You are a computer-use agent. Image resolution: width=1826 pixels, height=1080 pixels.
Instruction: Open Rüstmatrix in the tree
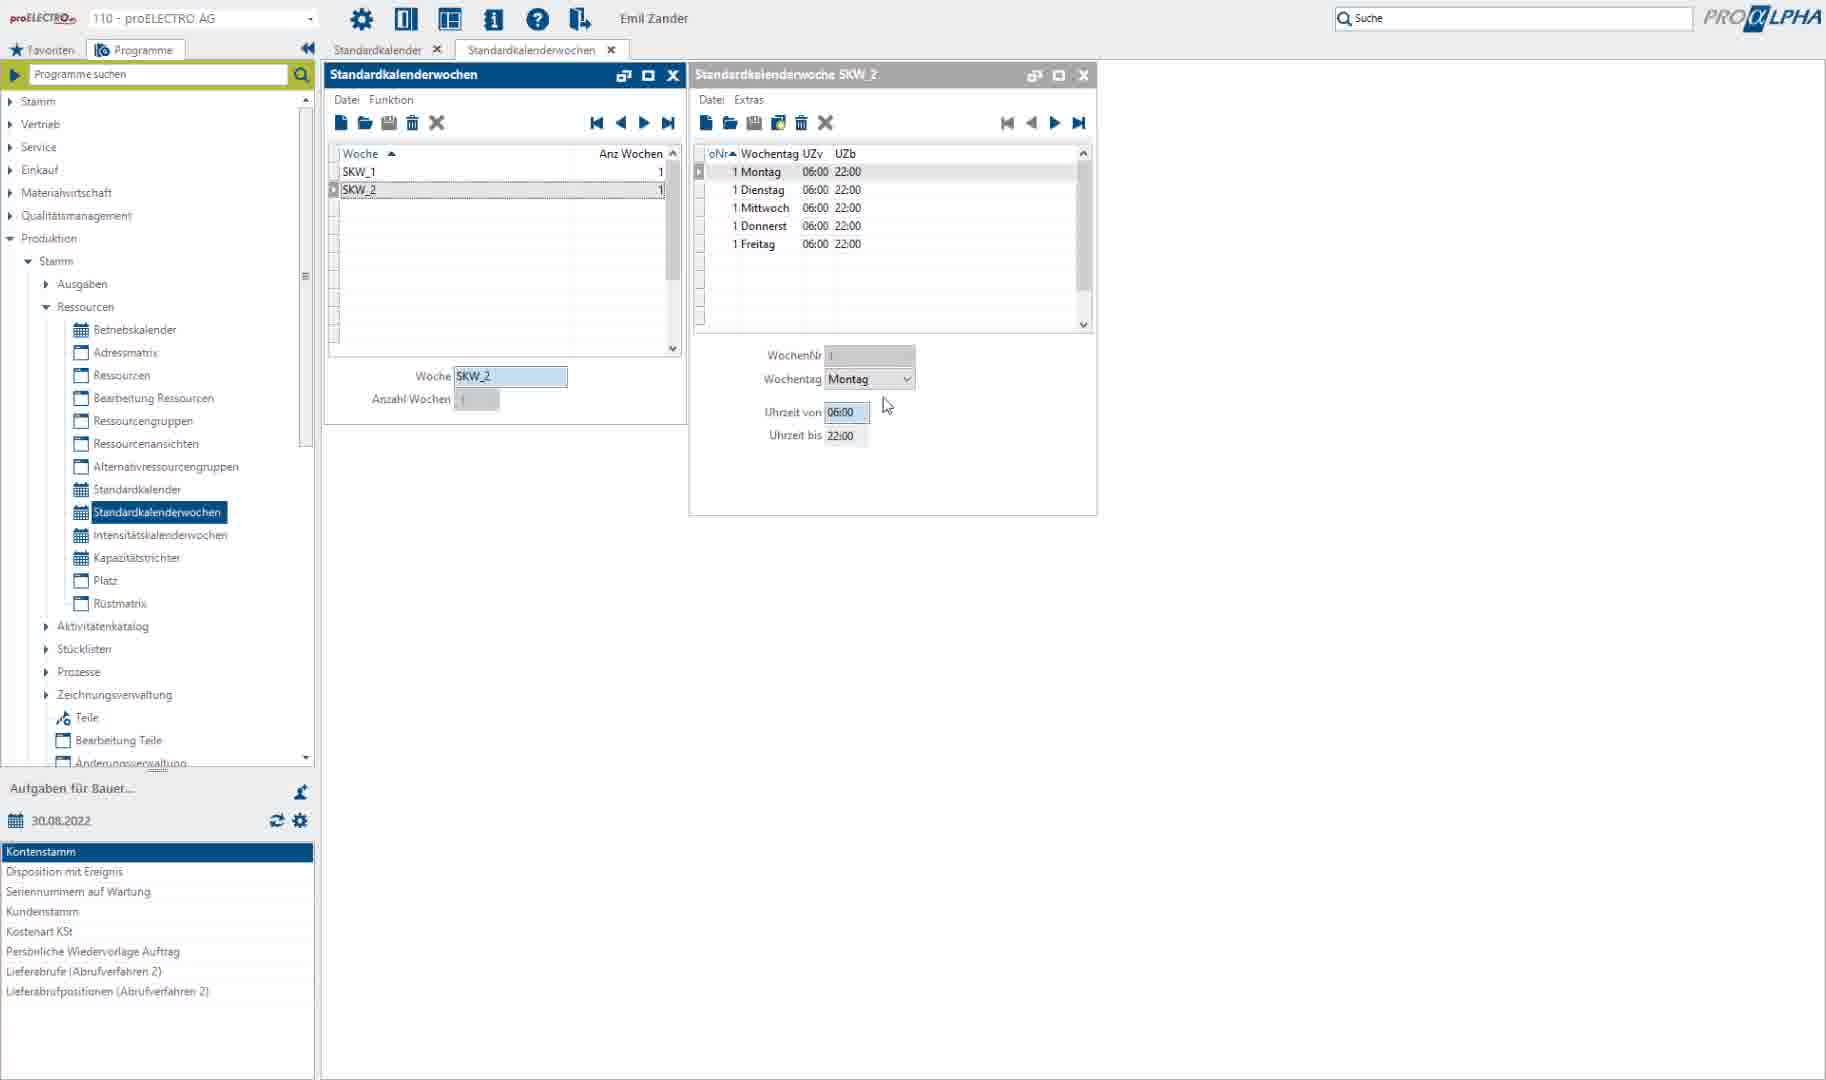pyautogui.click(x=119, y=604)
